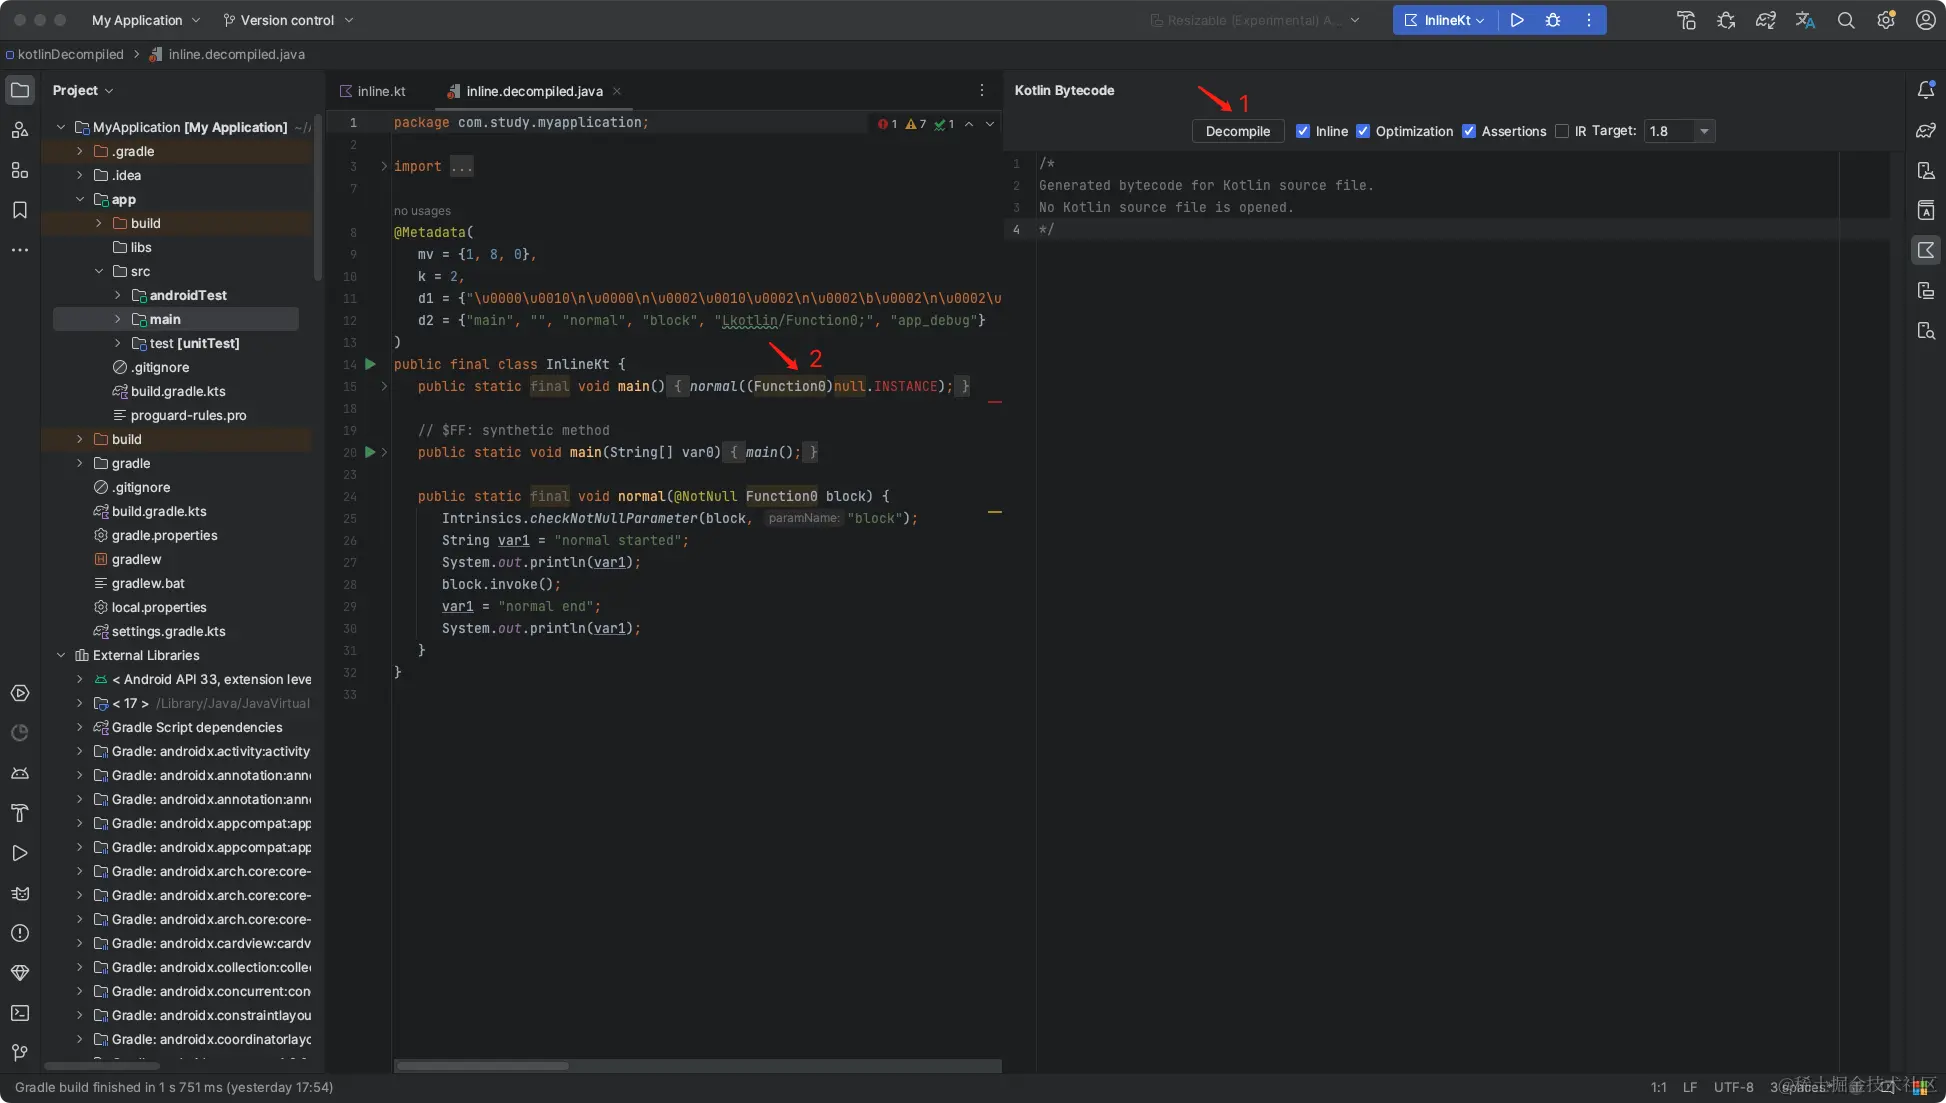Open the Target 1.8 dropdown
Screen dimensions: 1946x1103
click(1680, 131)
